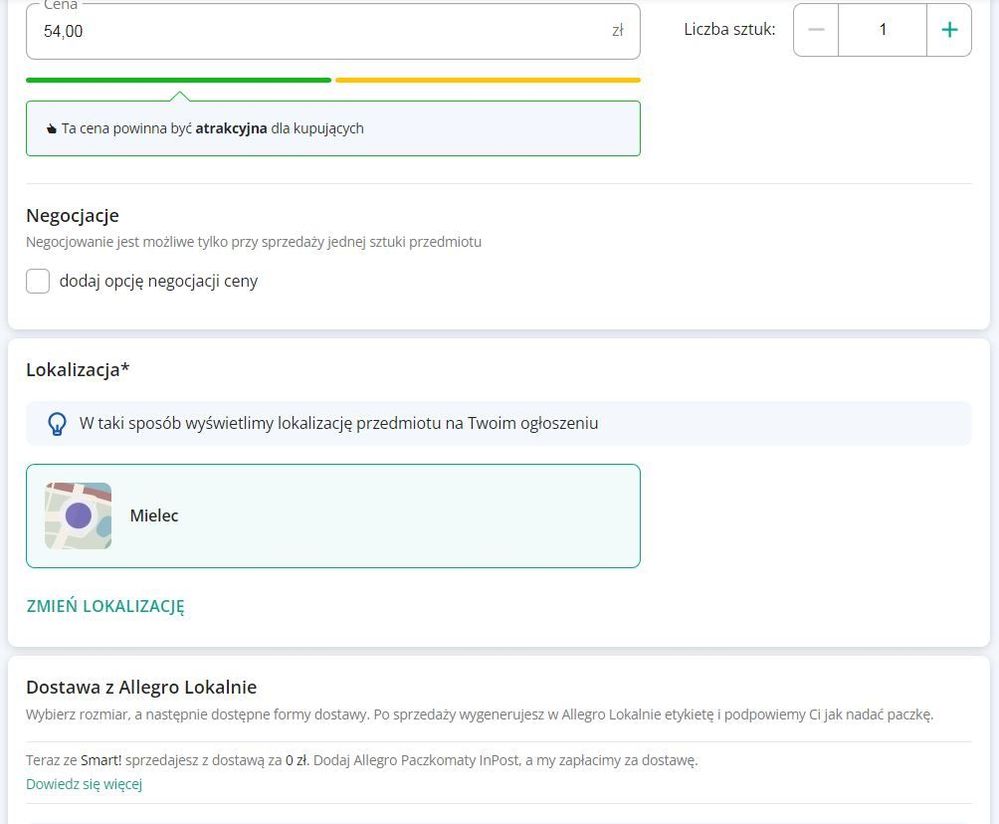Click the lightbulb hint icon under Lokalizacja
This screenshot has height=824, width=999.
pos(57,424)
